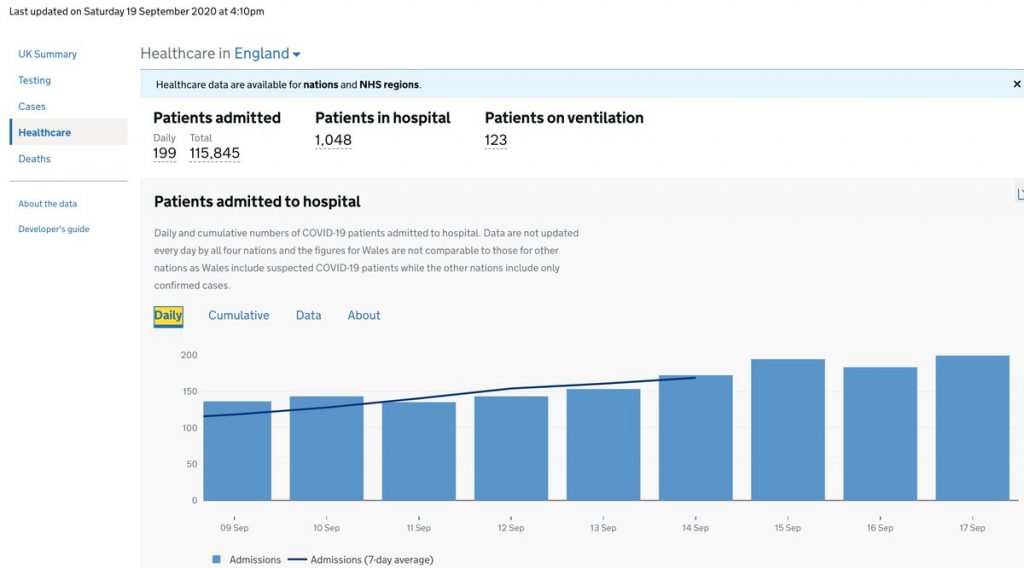The width and height of the screenshot is (1024, 568).
Task: Go to the Testing section
Action: (x=34, y=80)
